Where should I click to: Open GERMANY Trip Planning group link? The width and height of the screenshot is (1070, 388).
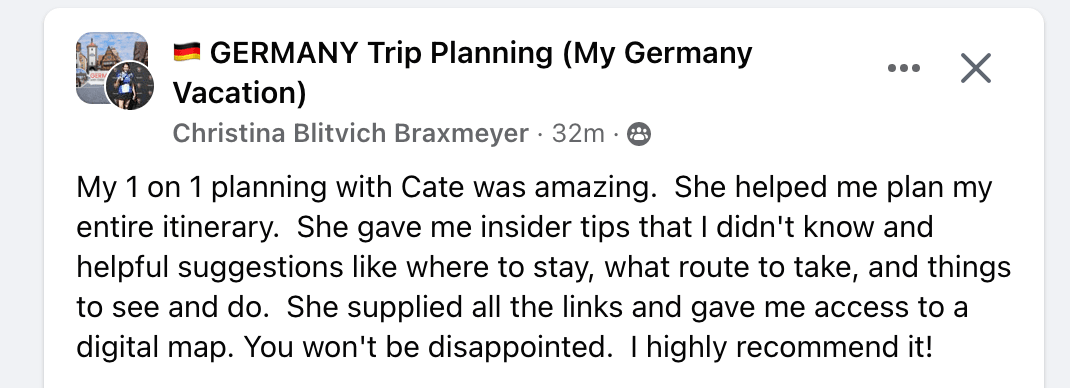pyautogui.click(x=463, y=72)
